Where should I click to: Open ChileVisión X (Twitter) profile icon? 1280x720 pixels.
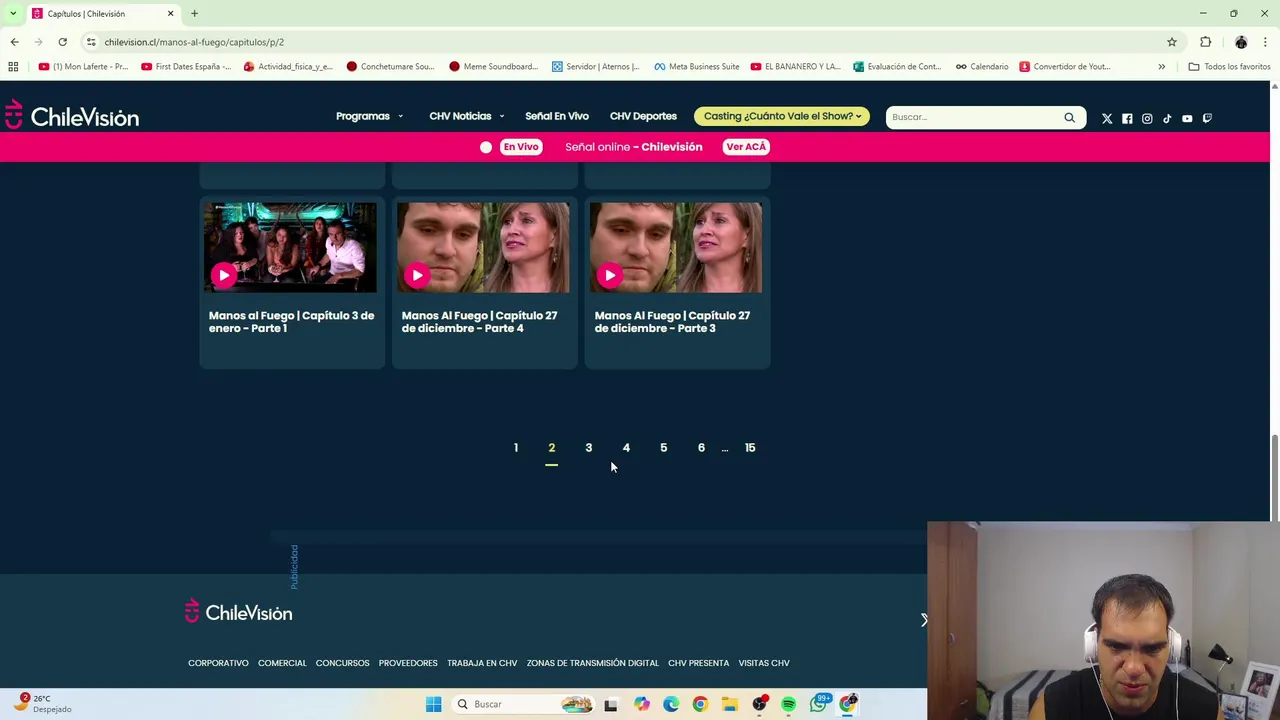[1107, 118]
